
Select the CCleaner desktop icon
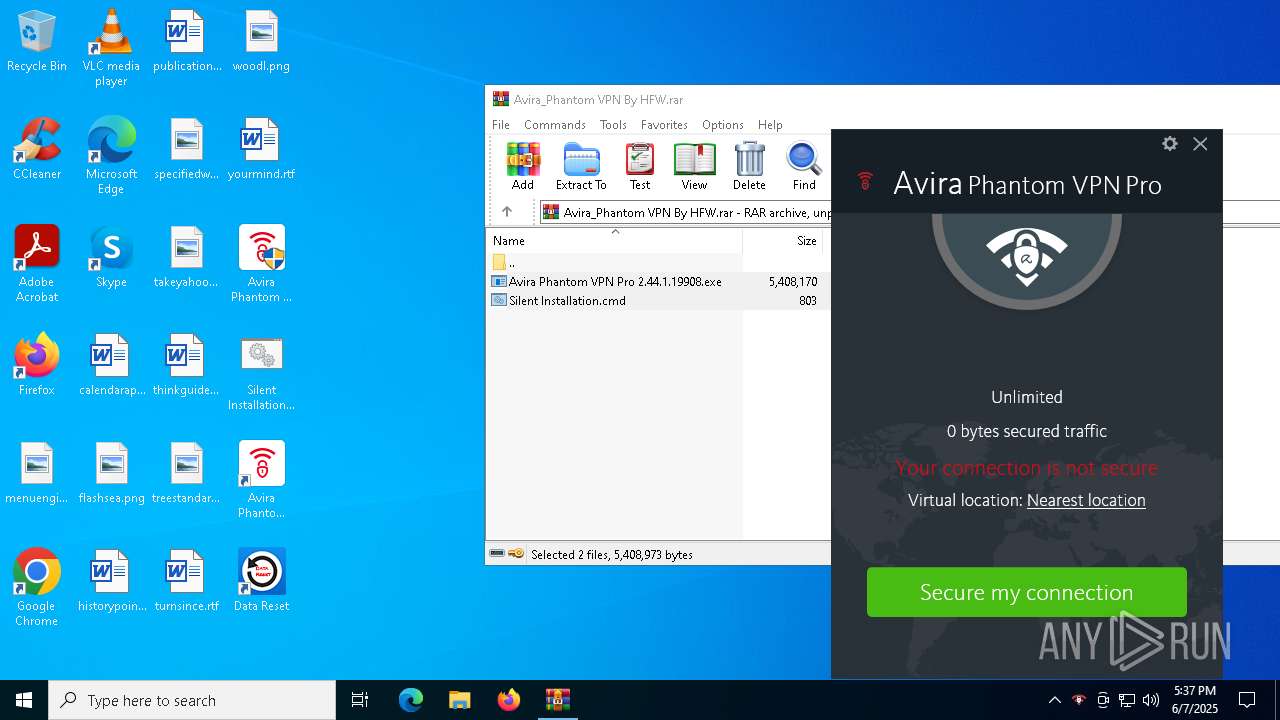37,150
